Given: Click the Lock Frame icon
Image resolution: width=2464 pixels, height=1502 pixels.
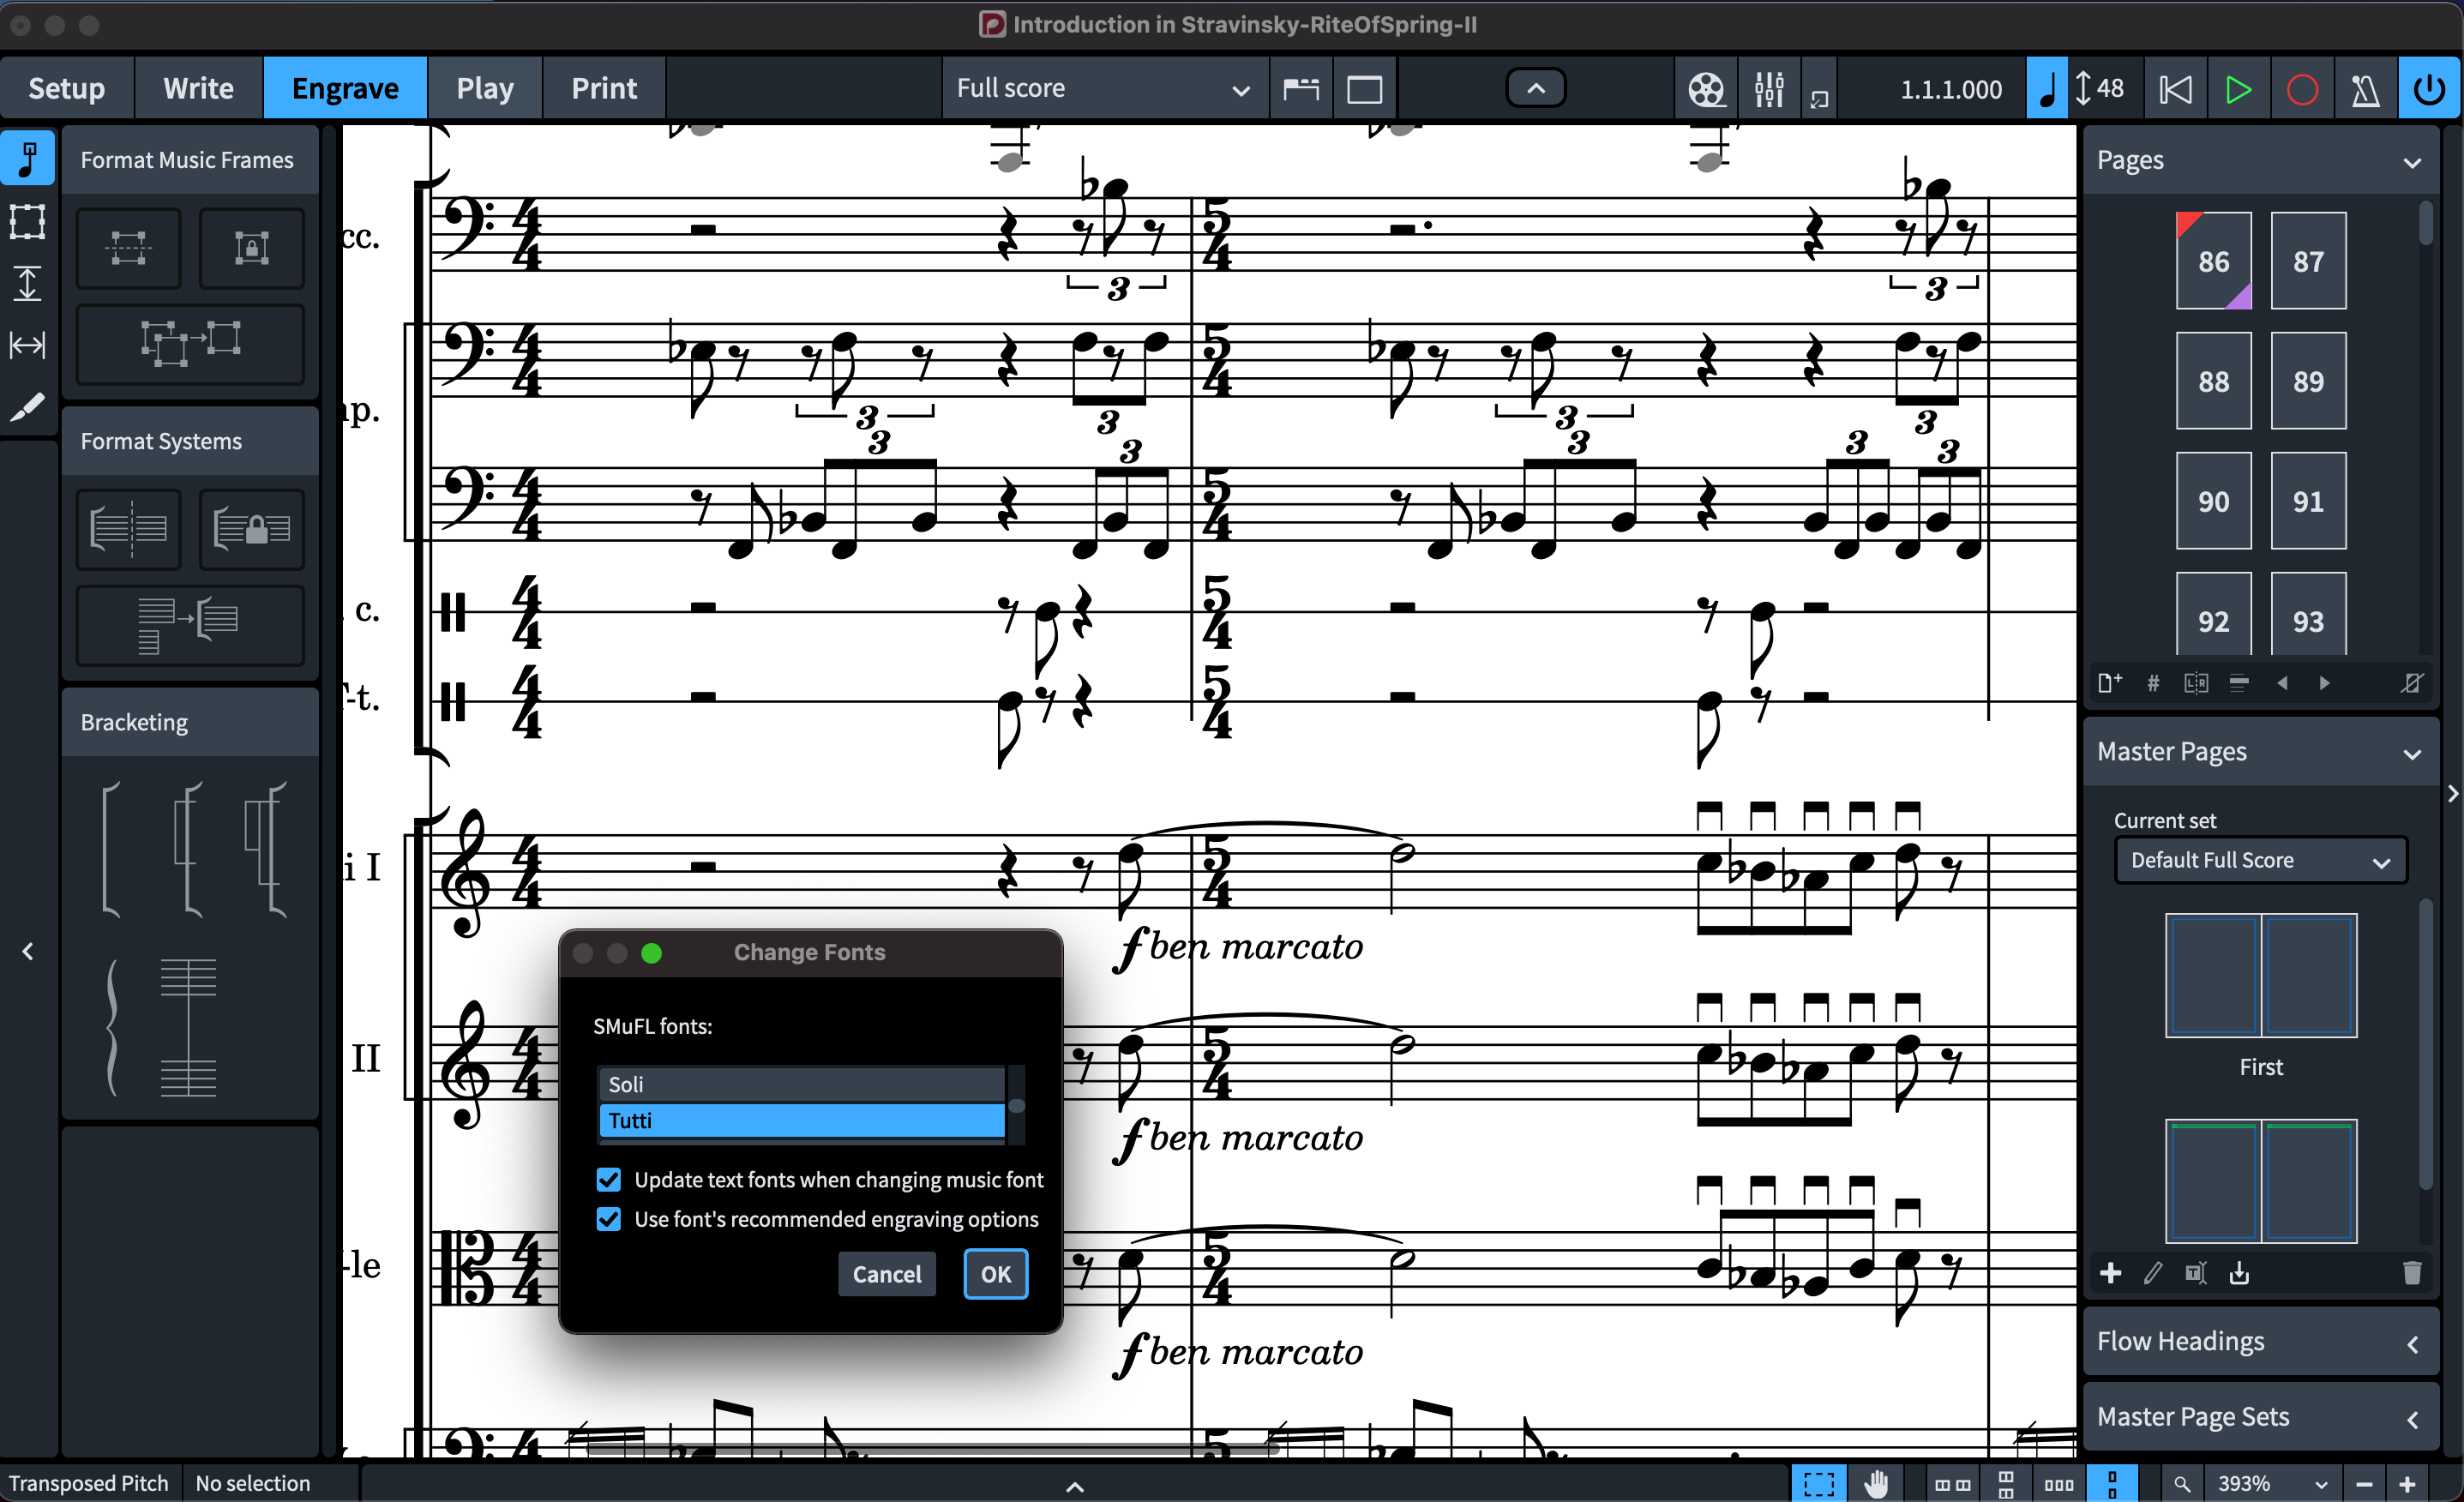Looking at the screenshot, I should [251, 247].
